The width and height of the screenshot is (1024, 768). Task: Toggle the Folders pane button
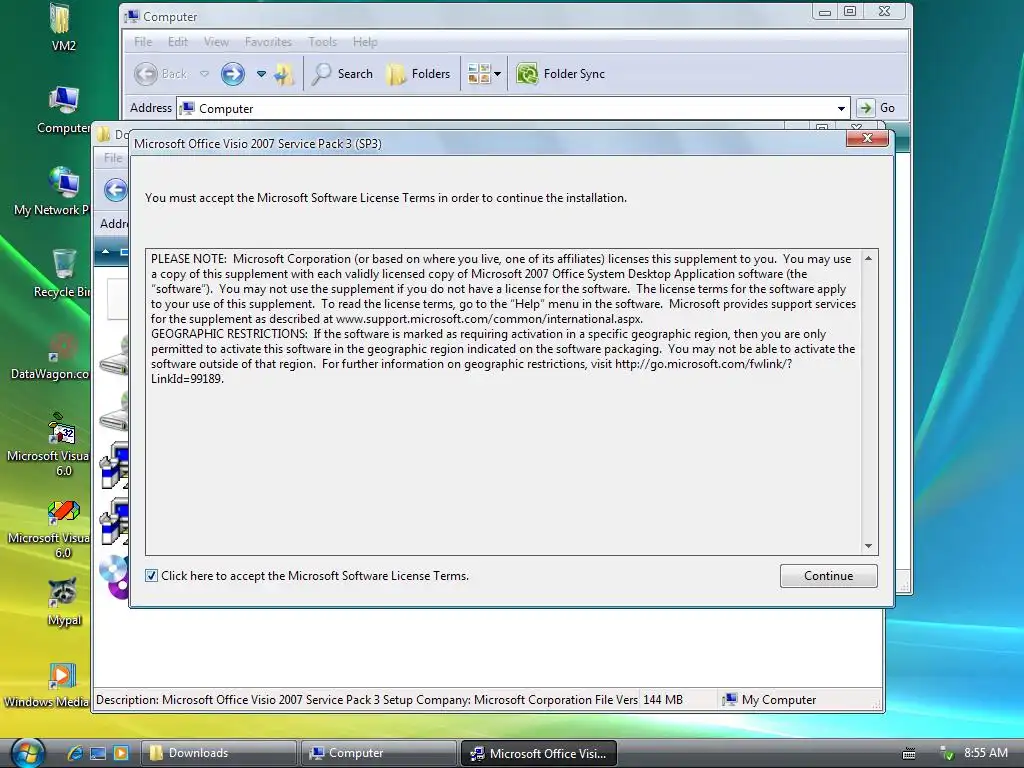click(419, 74)
